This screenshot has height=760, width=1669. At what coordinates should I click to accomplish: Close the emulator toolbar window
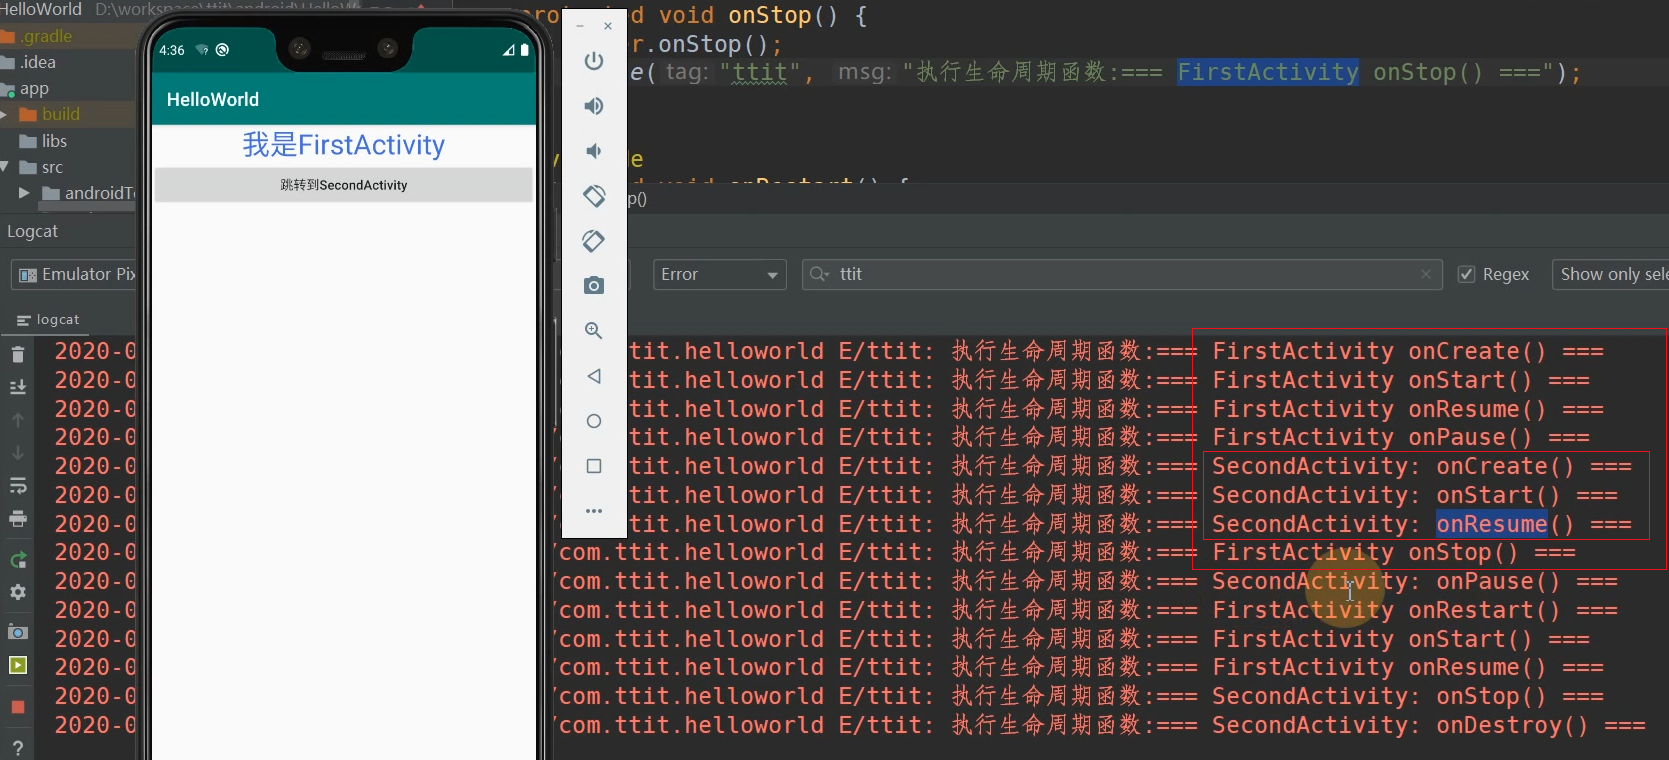608,26
